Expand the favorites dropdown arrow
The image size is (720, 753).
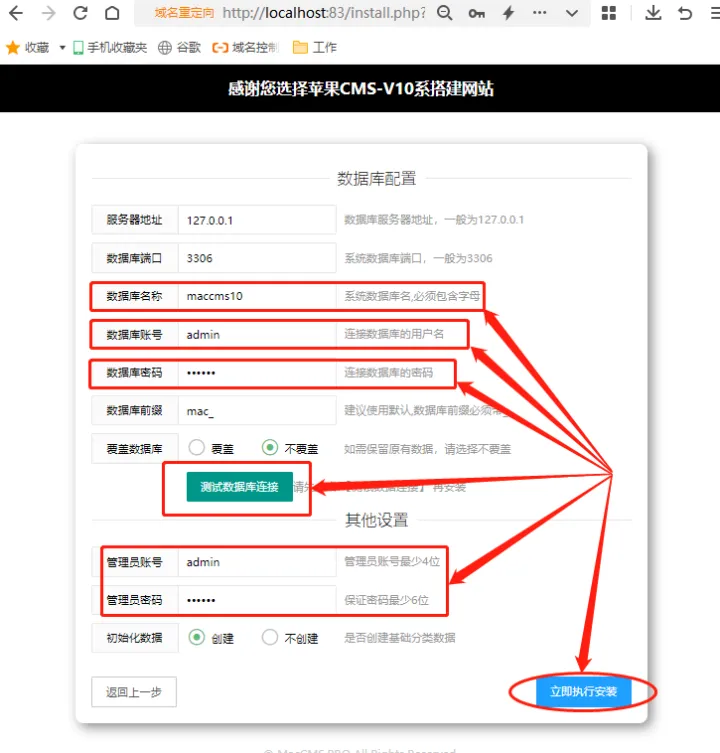62,48
